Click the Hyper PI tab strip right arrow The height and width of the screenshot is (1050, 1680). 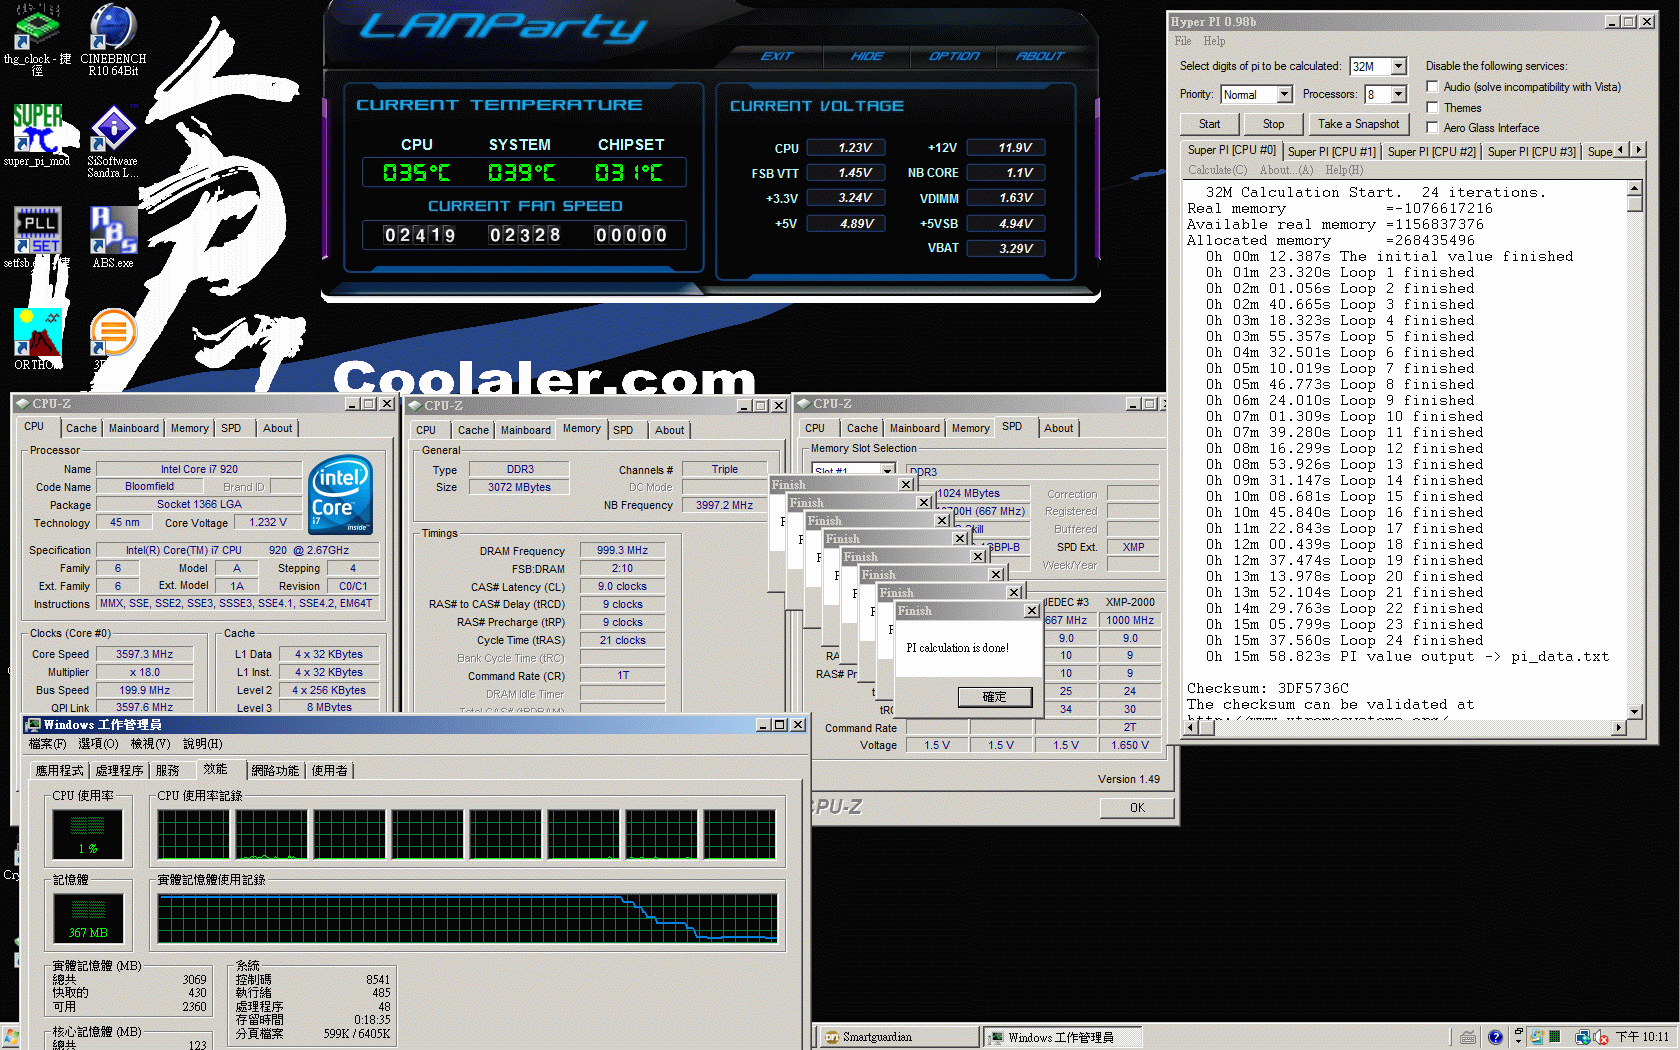click(x=1638, y=149)
